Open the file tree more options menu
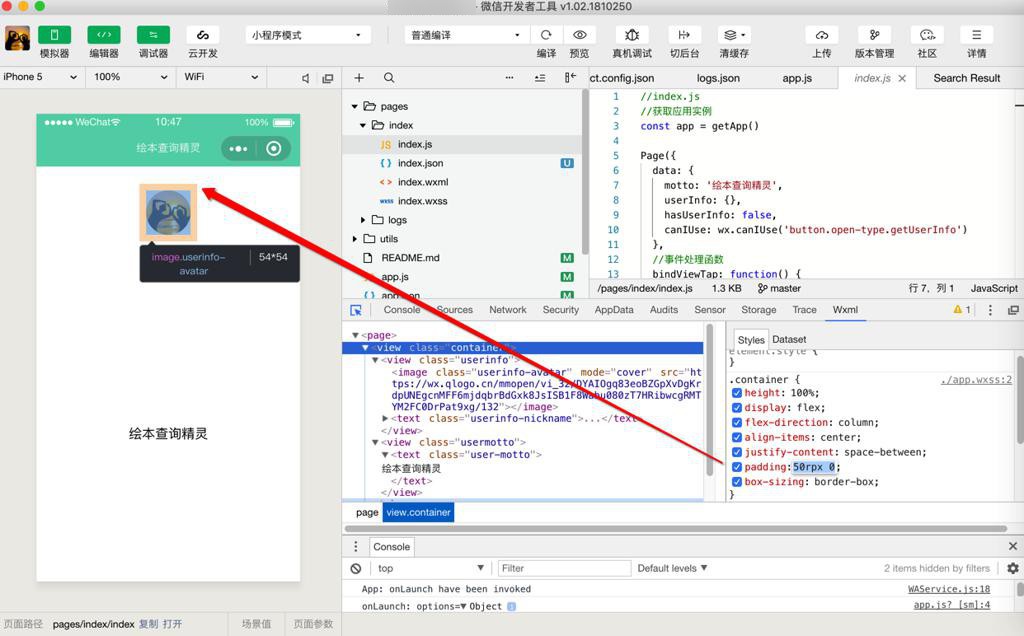1024x636 pixels. coord(509,78)
